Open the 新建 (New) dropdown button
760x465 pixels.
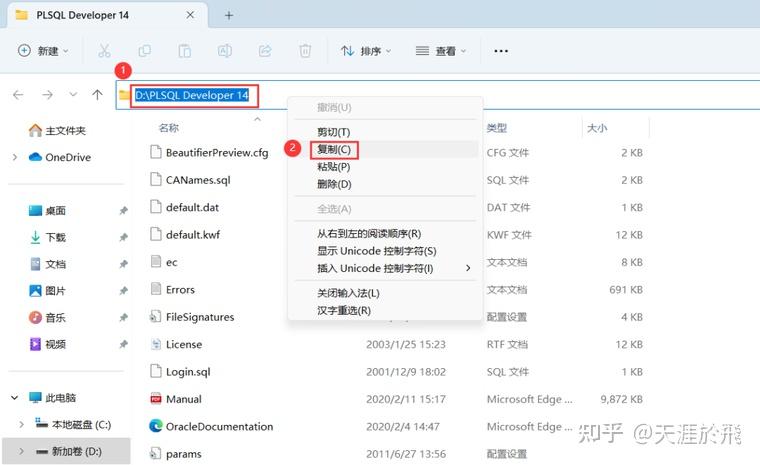[x=43, y=51]
